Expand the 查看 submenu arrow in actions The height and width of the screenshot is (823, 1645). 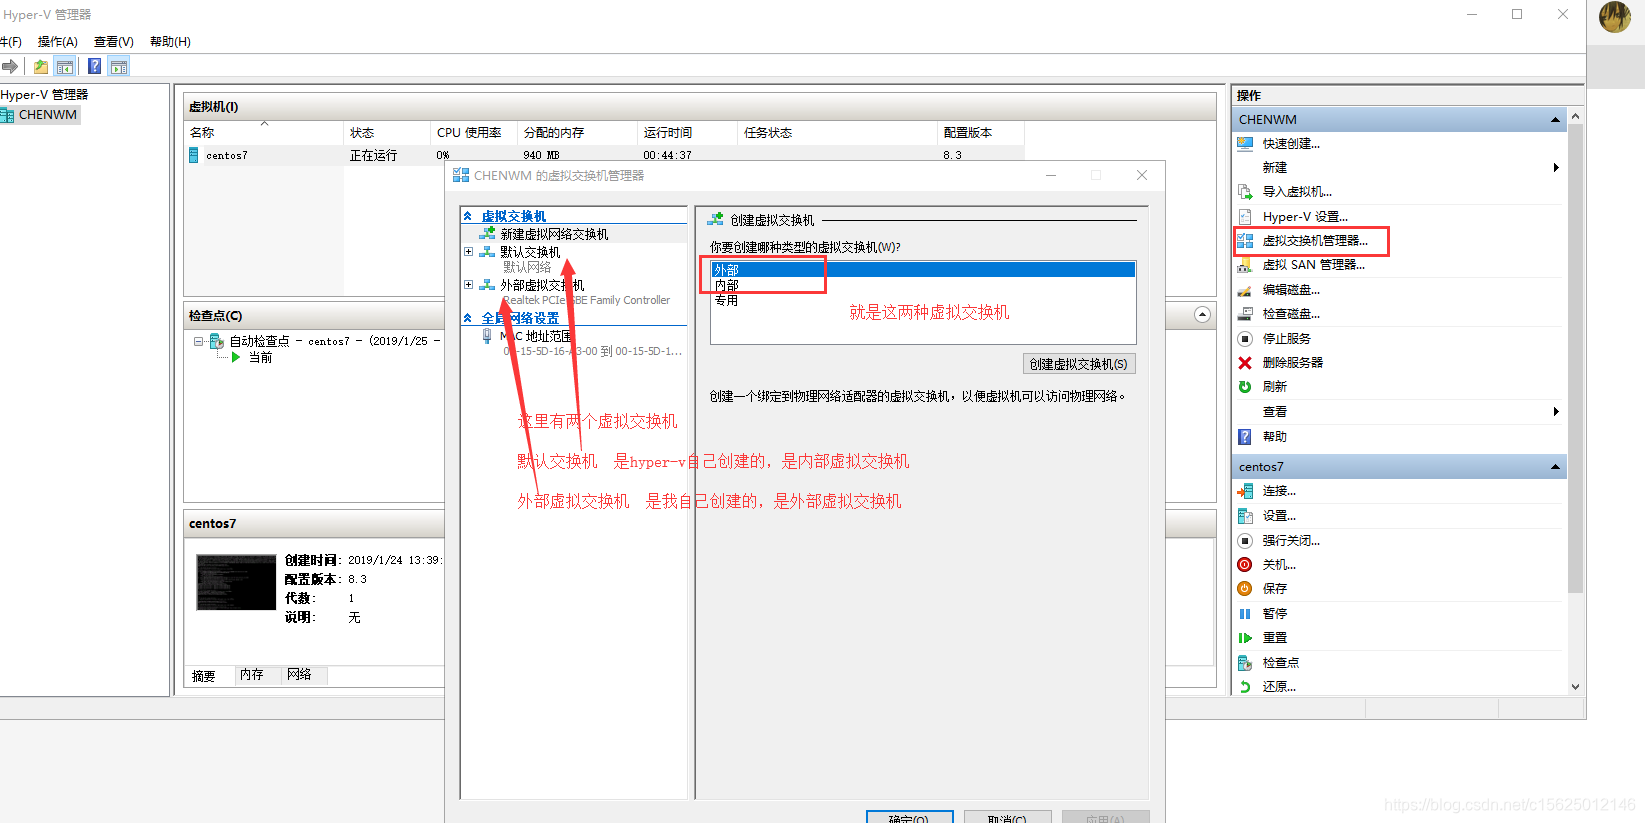1556,412
